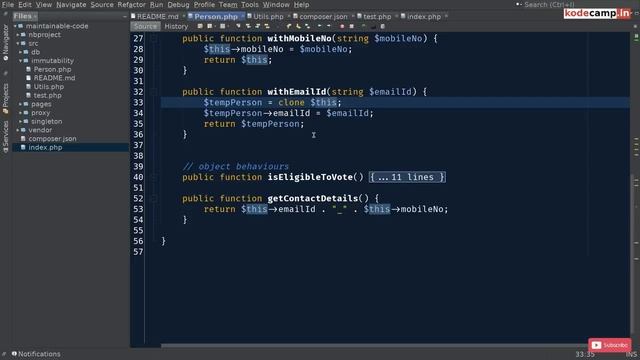Expand the proxy folder

coord(20,113)
